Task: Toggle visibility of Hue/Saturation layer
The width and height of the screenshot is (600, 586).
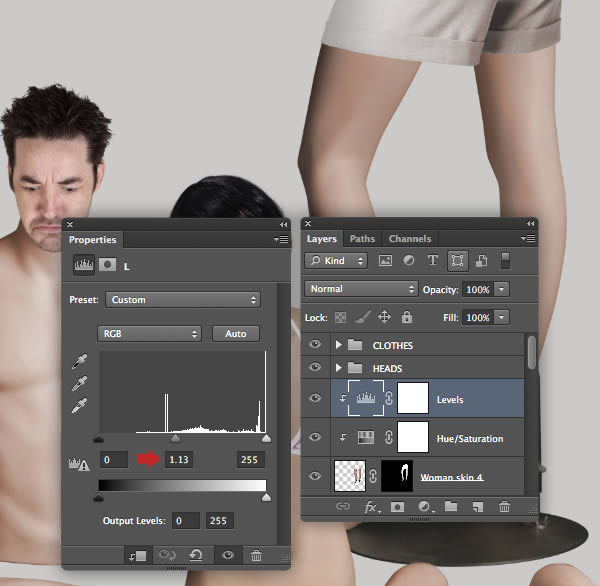Action: 316,438
